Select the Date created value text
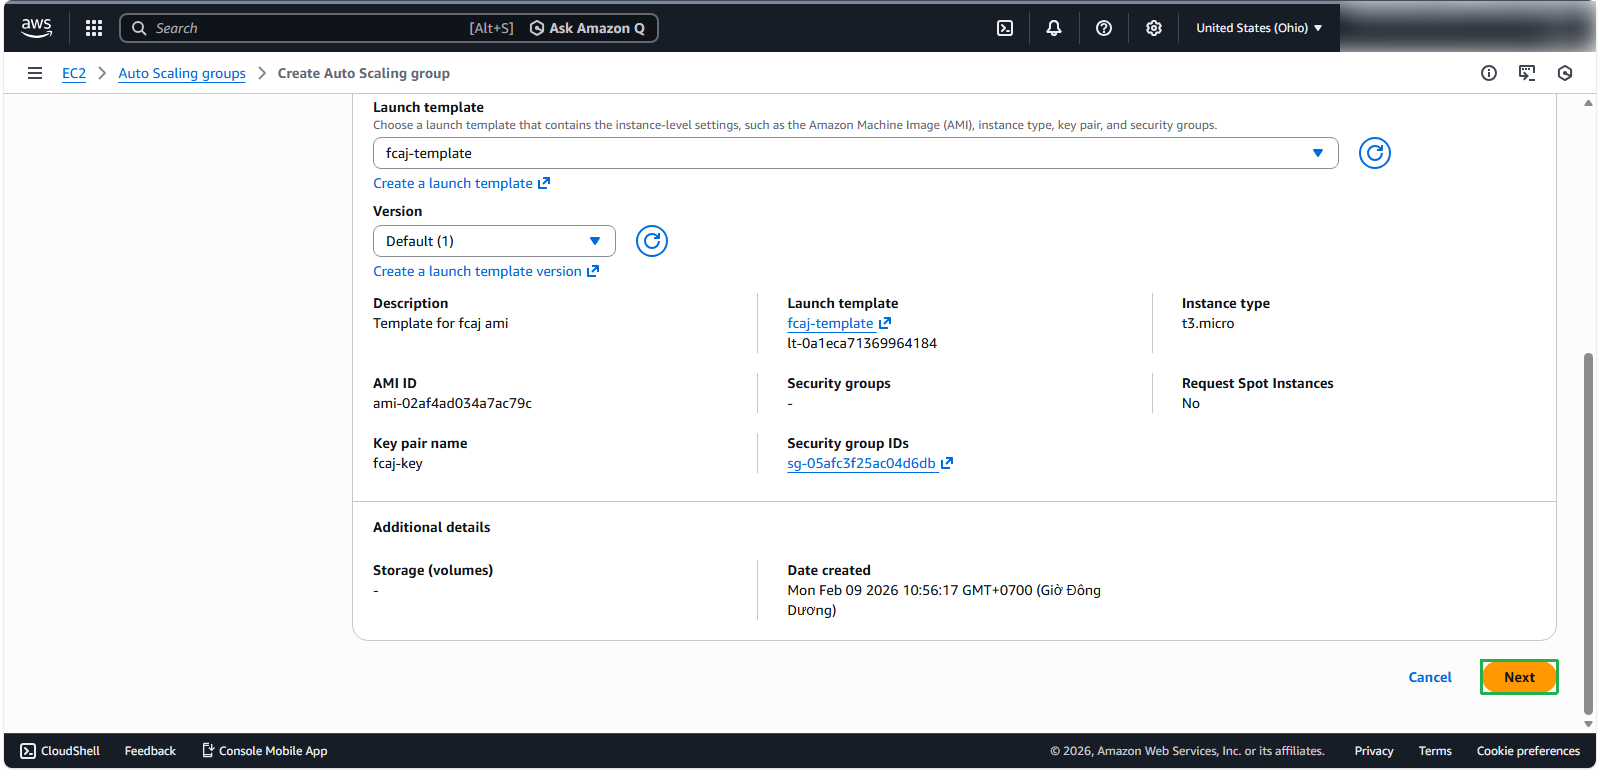This screenshot has width=1600, height=772. tap(944, 600)
